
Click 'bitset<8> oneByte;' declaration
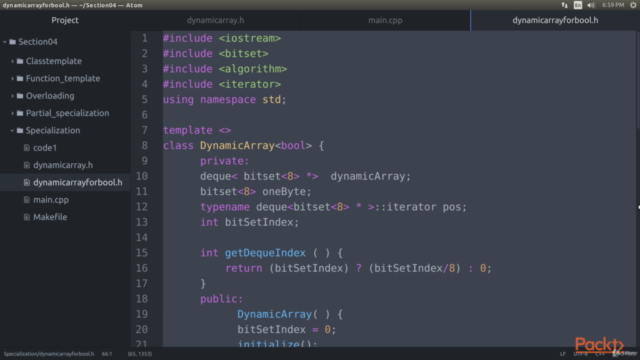pyautogui.click(x=256, y=192)
